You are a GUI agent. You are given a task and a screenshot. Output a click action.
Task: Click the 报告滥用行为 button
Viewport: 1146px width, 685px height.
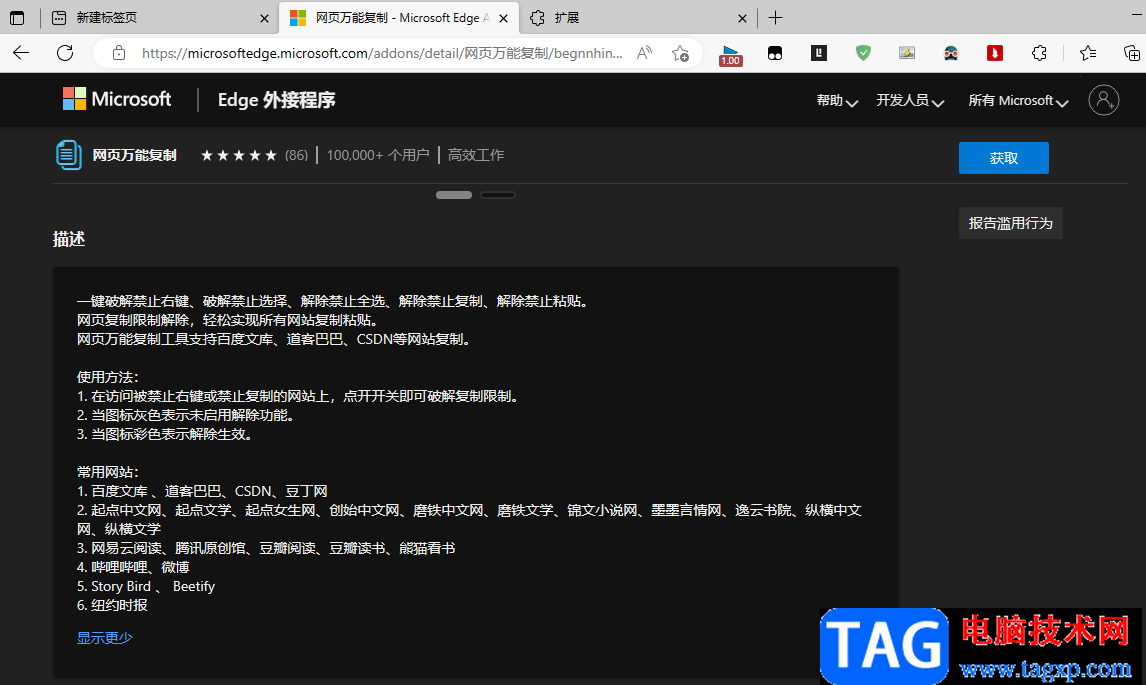1011,223
